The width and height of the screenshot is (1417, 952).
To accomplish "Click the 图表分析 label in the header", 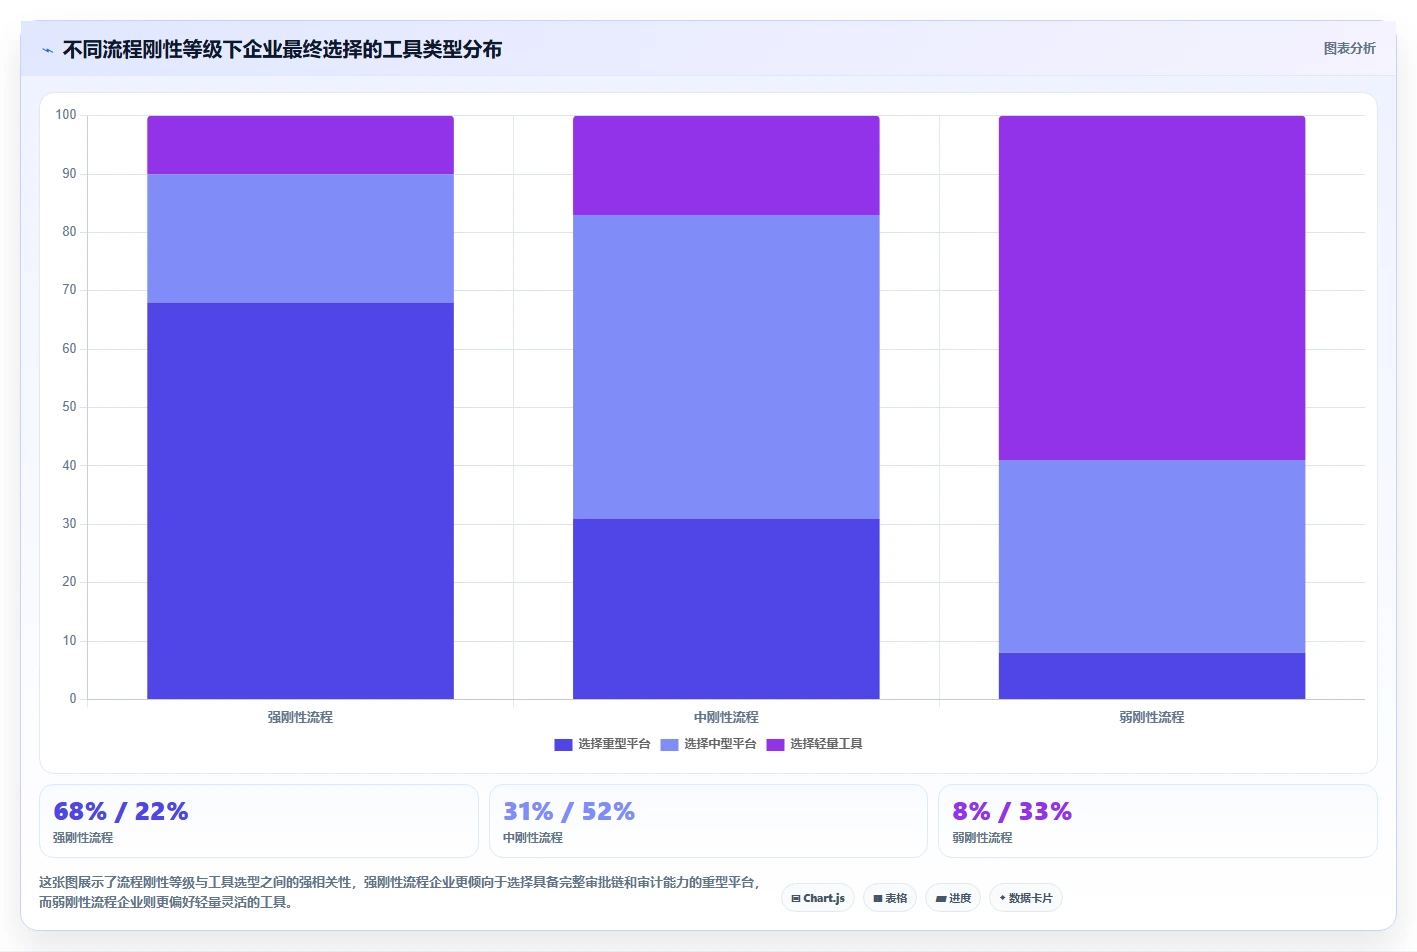I will tap(1349, 48).
